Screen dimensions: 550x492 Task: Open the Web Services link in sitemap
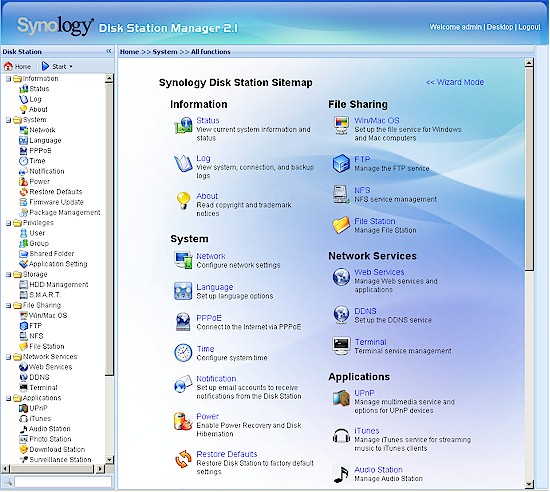[379, 272]
